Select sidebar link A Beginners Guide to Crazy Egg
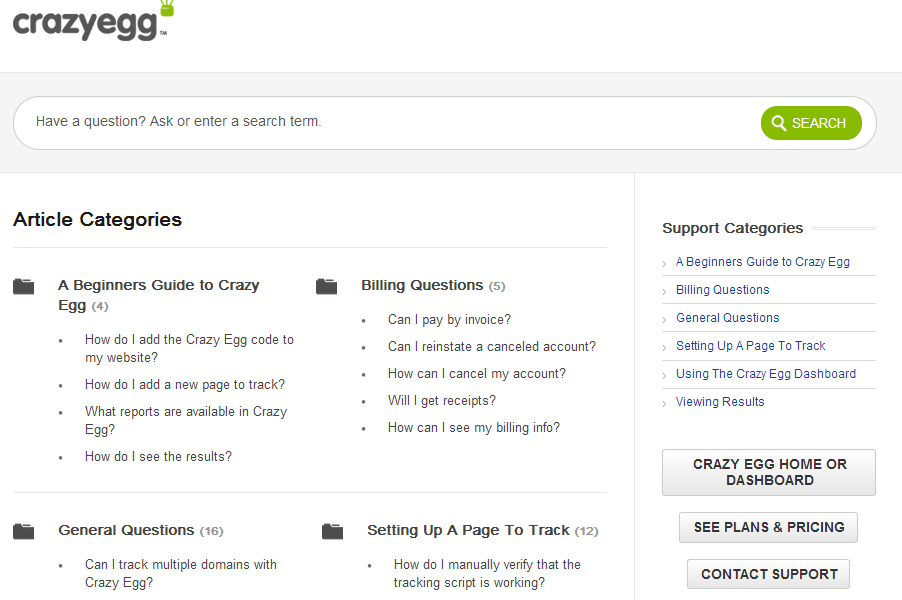 [x=763, y=262]
